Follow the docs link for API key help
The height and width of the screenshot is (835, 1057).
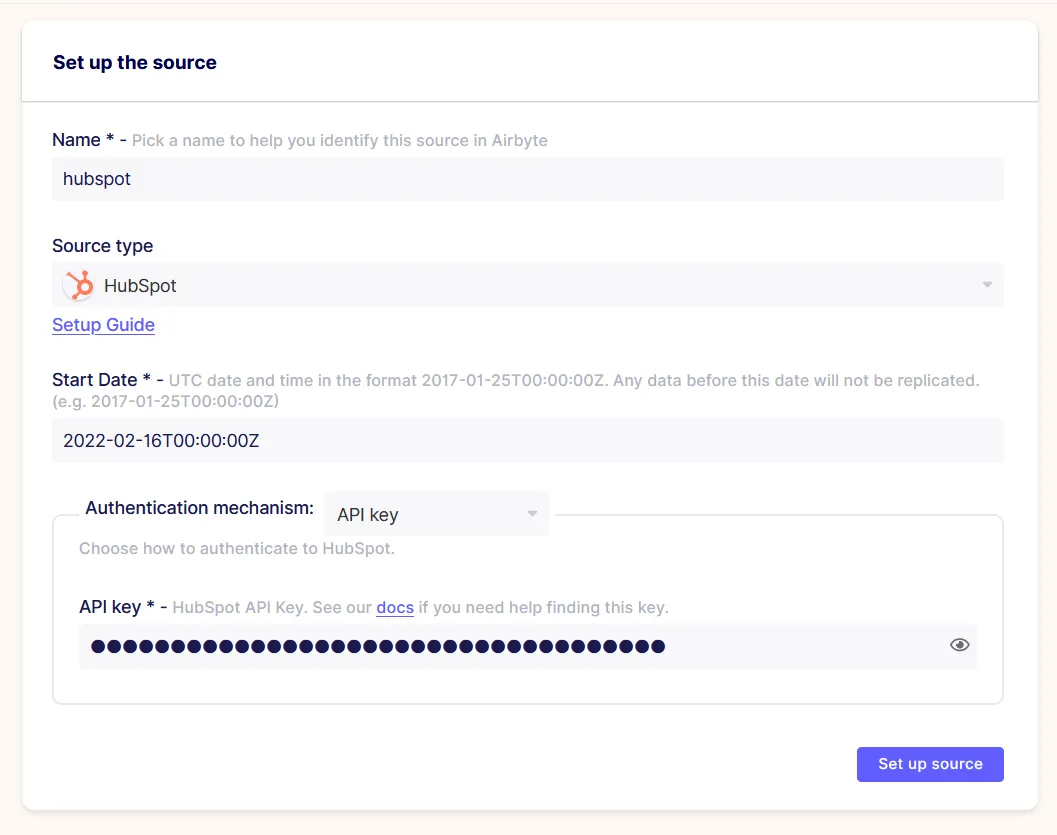(x=394, y=607)
